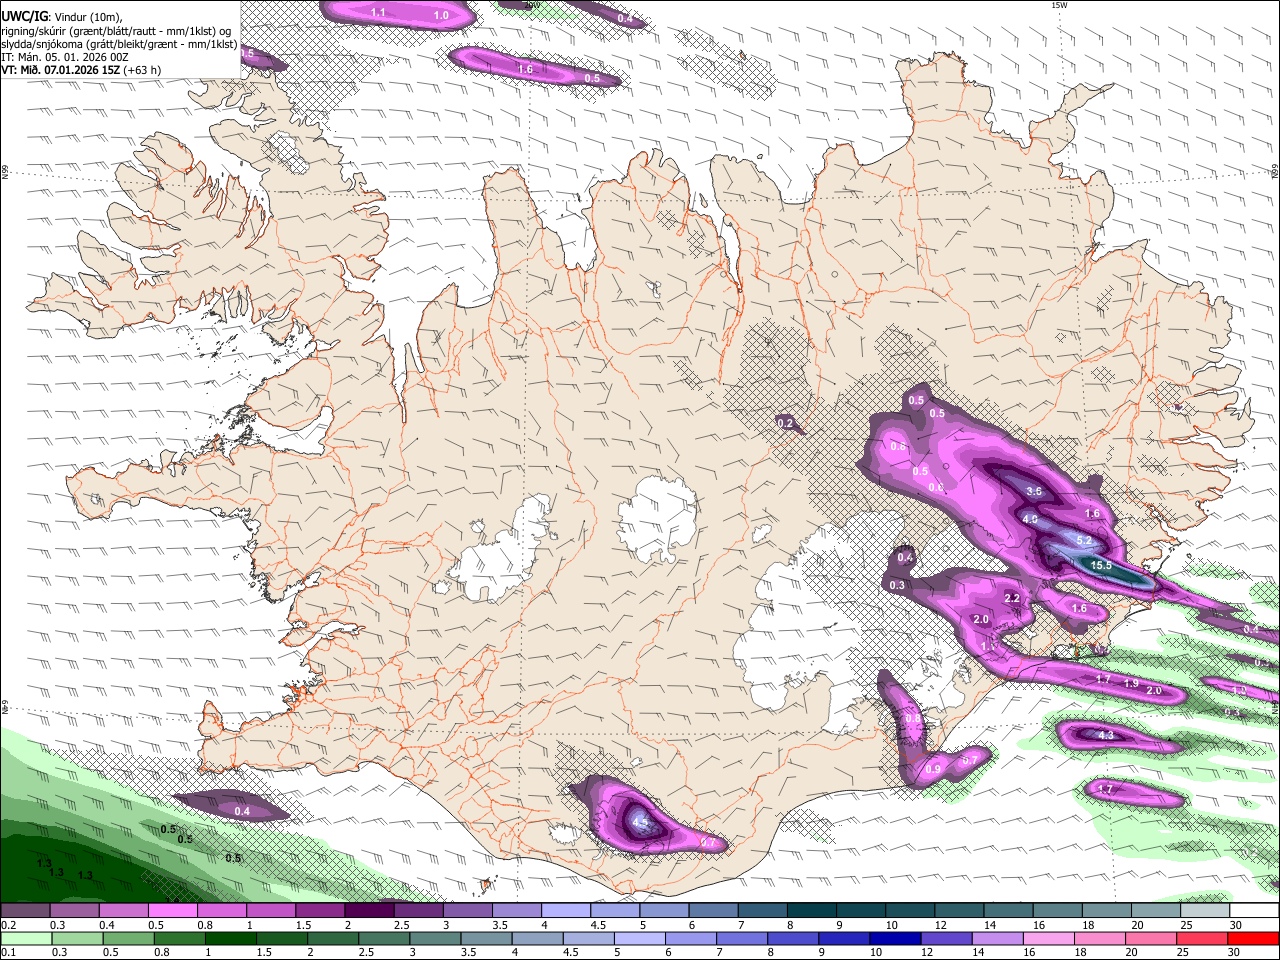Click the 15W longitude label

pyautogui.click(x=1059, y=5)
